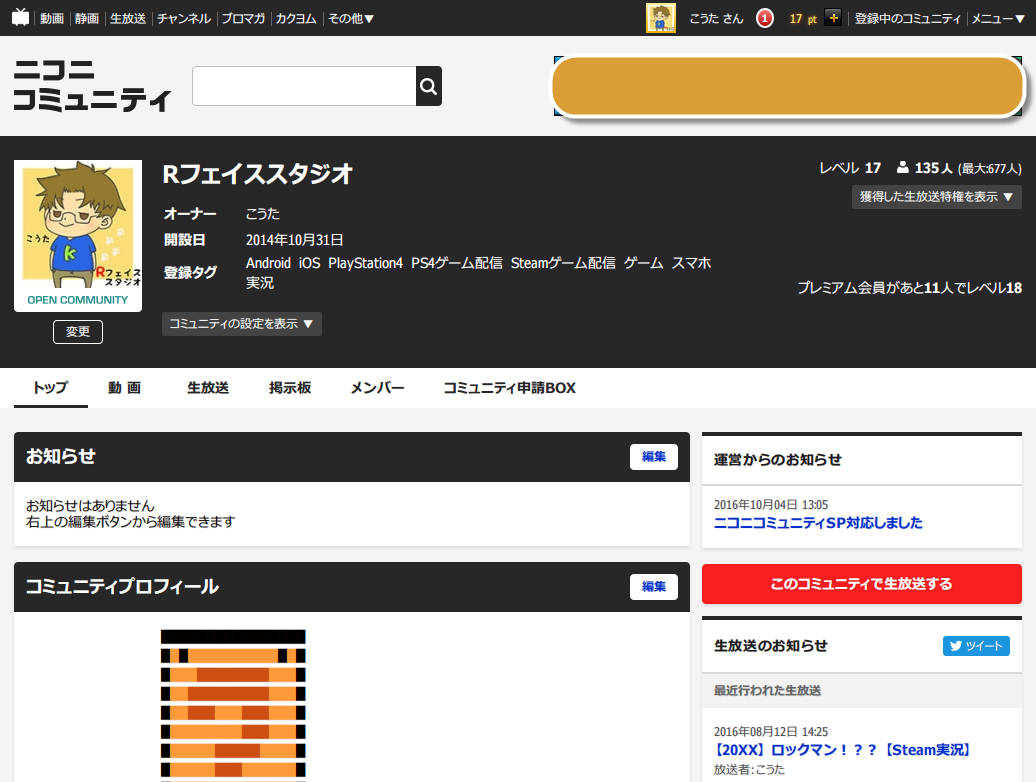Select 生放送 in the top navigation menu
The width and height of the screenshot is (1036, 782).
point(127,17)
